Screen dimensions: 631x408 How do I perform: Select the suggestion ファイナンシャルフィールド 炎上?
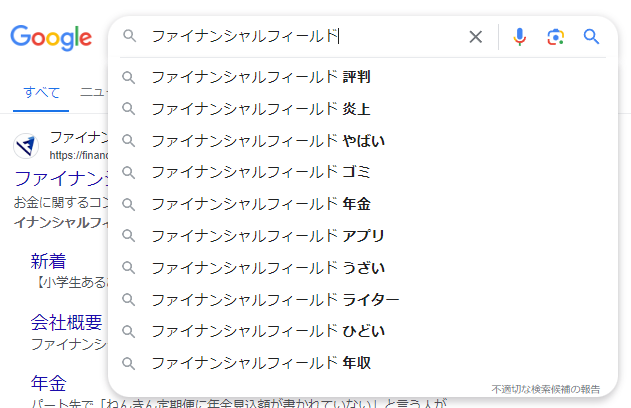pyautogui.click(x=363, y=109)
